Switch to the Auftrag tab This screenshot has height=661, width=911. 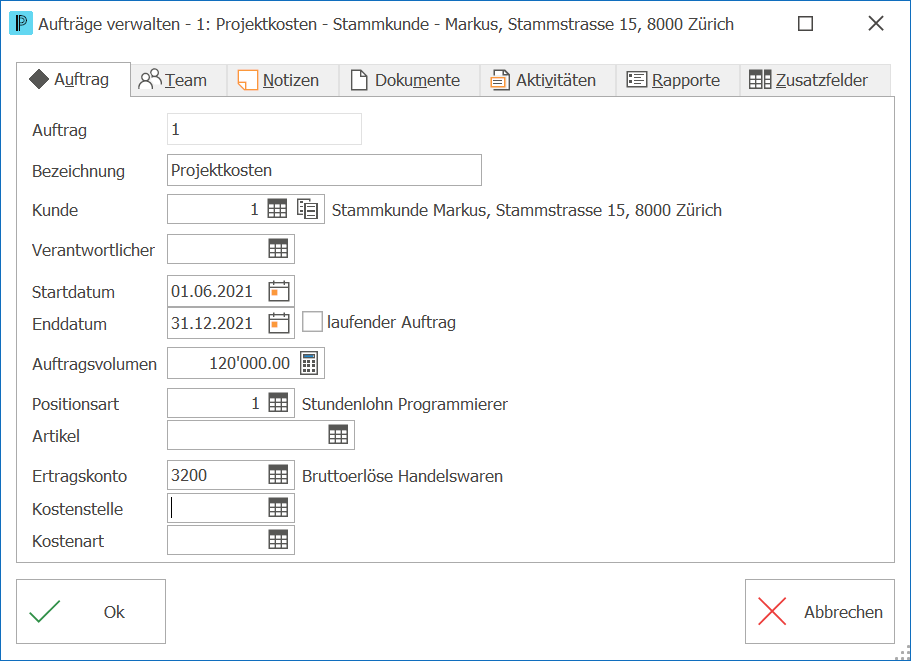[x=73, y=80]
